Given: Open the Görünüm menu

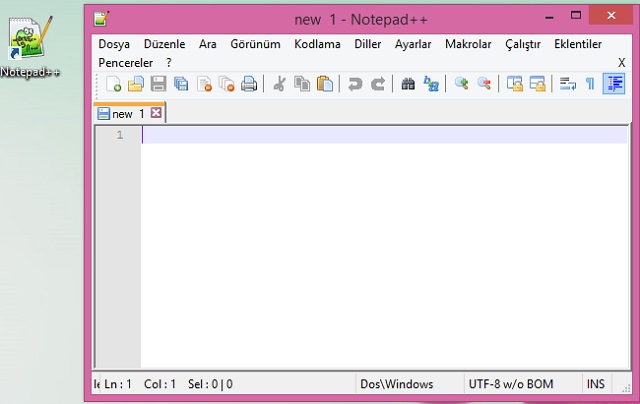Looking at the screenshot, I should [255, 44].
